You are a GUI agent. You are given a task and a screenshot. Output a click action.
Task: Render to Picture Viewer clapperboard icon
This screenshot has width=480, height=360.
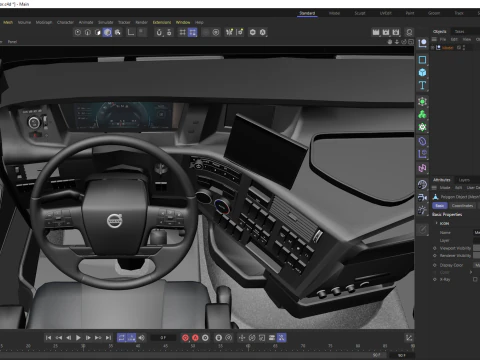click(386, 32)
